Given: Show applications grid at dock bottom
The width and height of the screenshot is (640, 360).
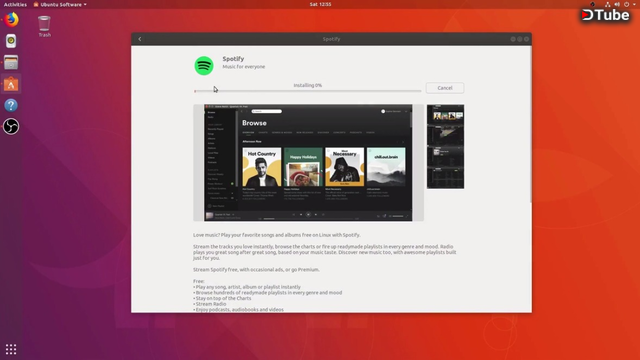Looking at the screenshot, I should tap(11, 349).
